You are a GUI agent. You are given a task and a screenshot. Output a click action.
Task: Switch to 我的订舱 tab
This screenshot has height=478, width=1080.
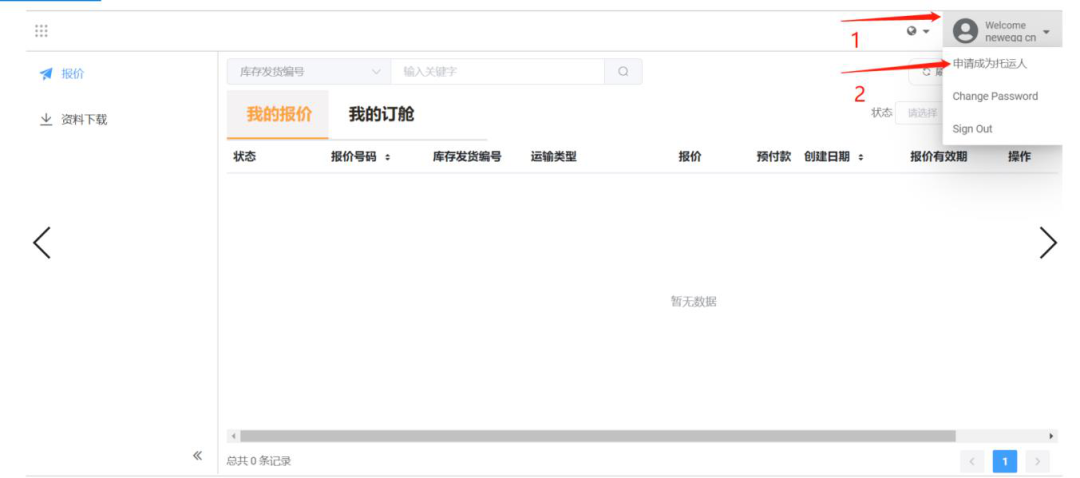pyautogui.click(x=381, y=114)
